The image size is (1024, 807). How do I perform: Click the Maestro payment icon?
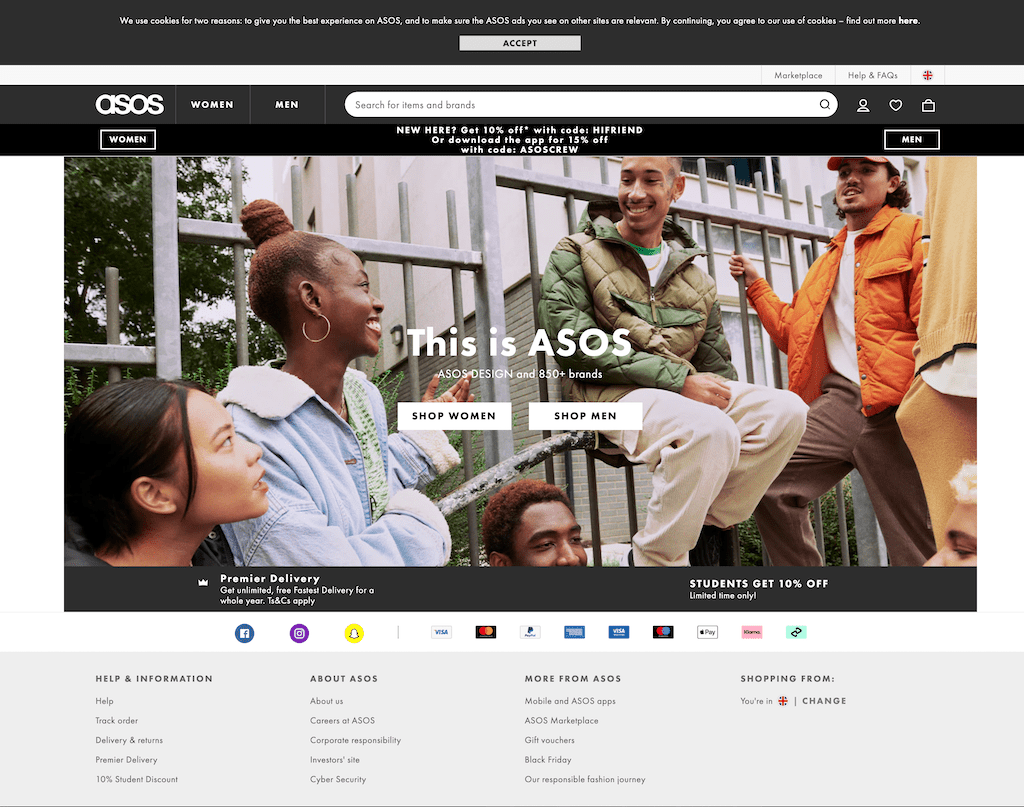pyautogui.click(x=663, y=632)
